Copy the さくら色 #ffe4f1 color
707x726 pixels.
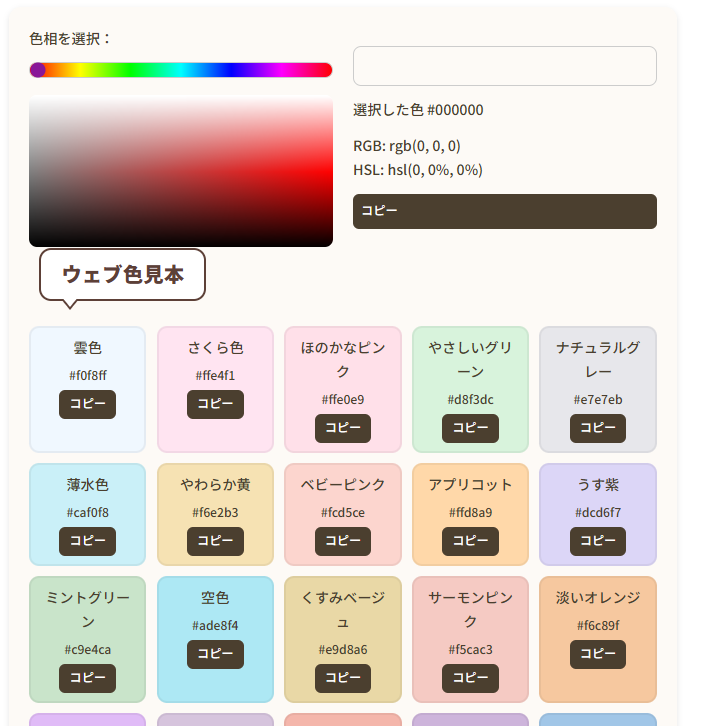pos(215,405)
